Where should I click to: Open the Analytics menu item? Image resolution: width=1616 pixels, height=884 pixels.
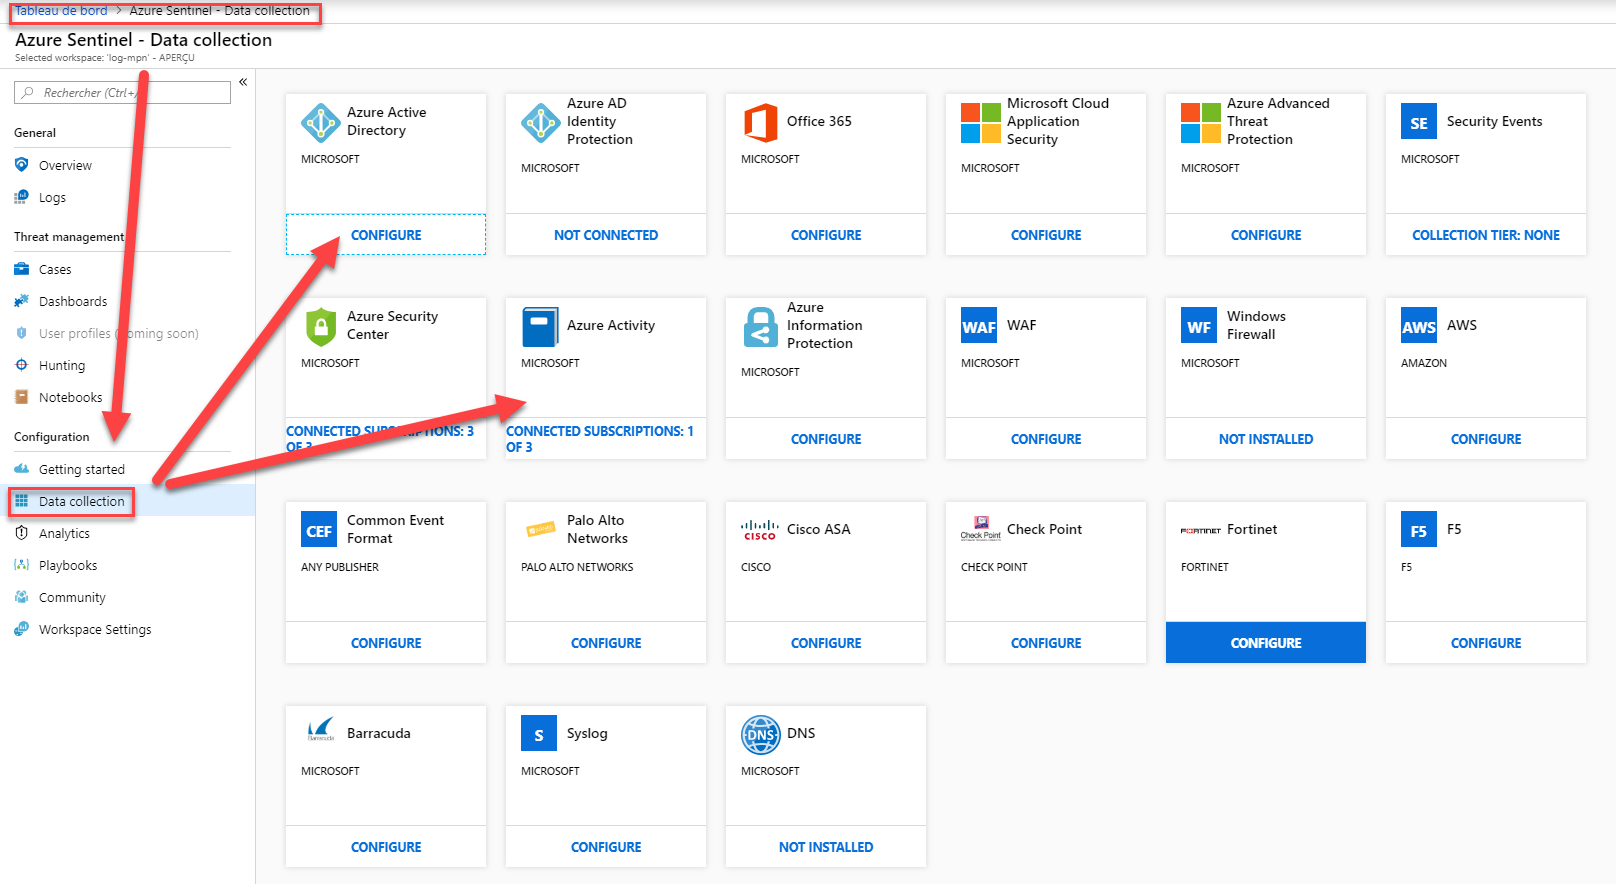(64, 533)
